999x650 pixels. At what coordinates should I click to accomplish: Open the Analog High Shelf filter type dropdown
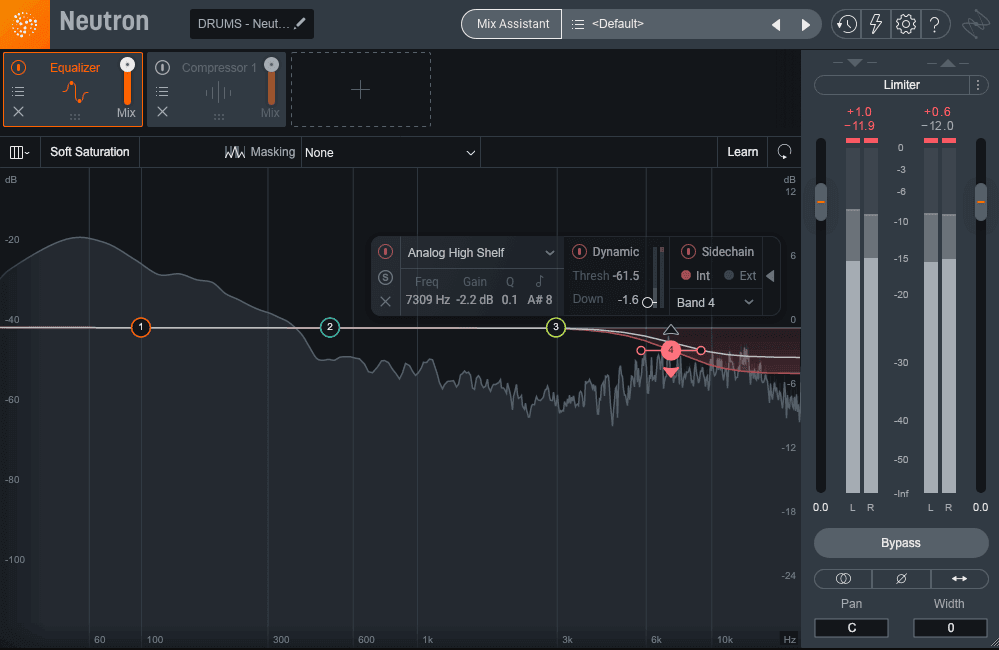pyautogui.click(x=481, y=252)
